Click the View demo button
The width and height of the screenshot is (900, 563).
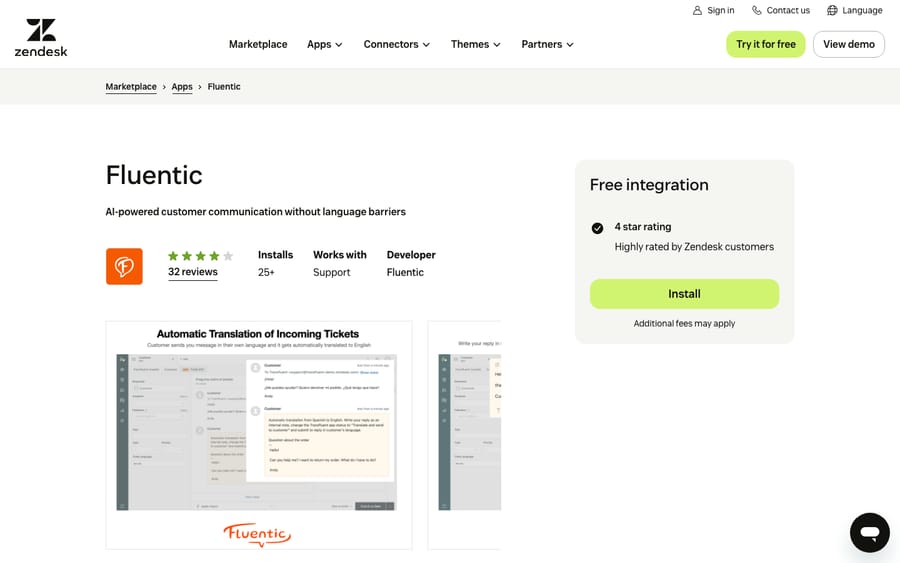click(849, 44)
